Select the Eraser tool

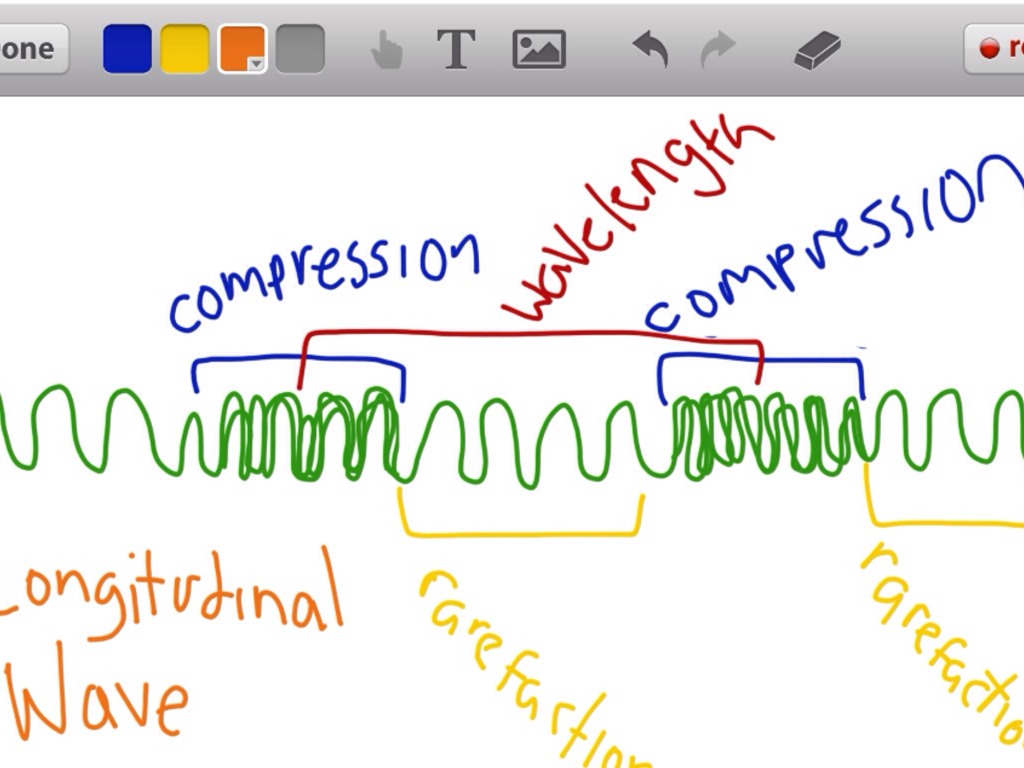817,49
